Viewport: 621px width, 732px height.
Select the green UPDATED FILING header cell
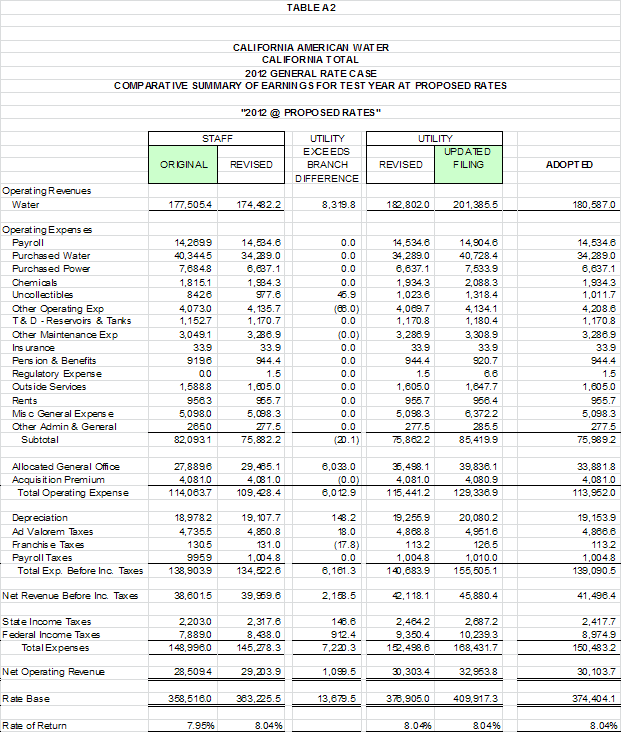point(467,158)
